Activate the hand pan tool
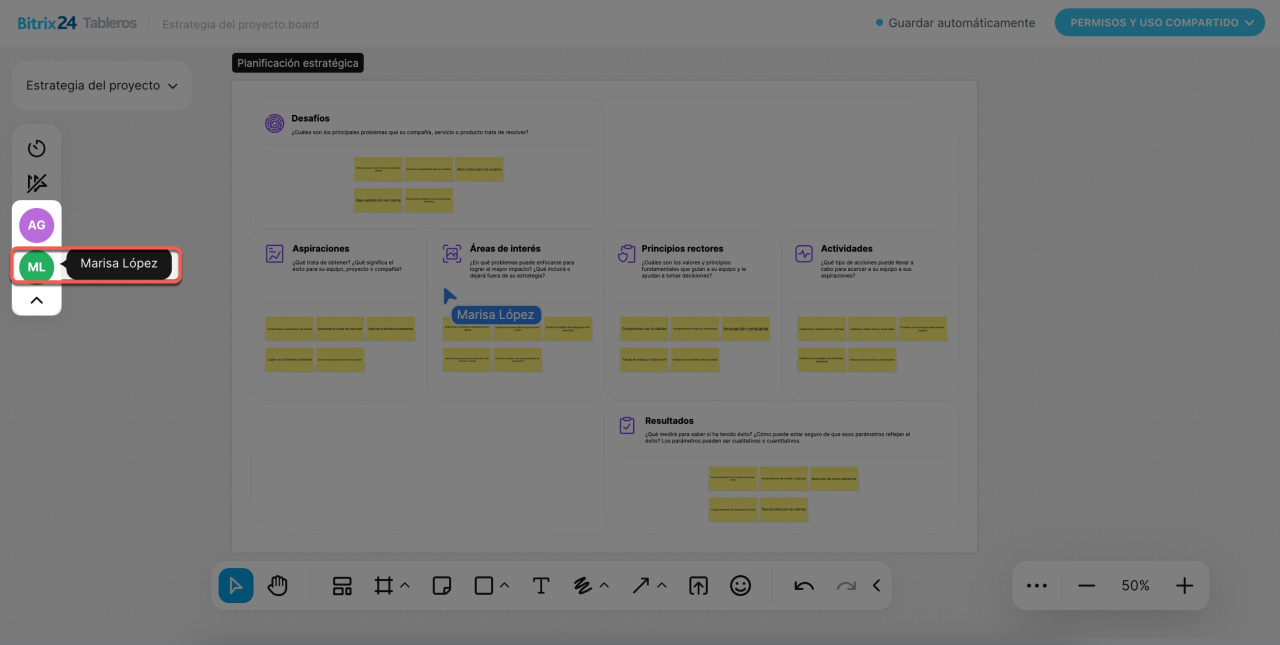 pos(278,586)
